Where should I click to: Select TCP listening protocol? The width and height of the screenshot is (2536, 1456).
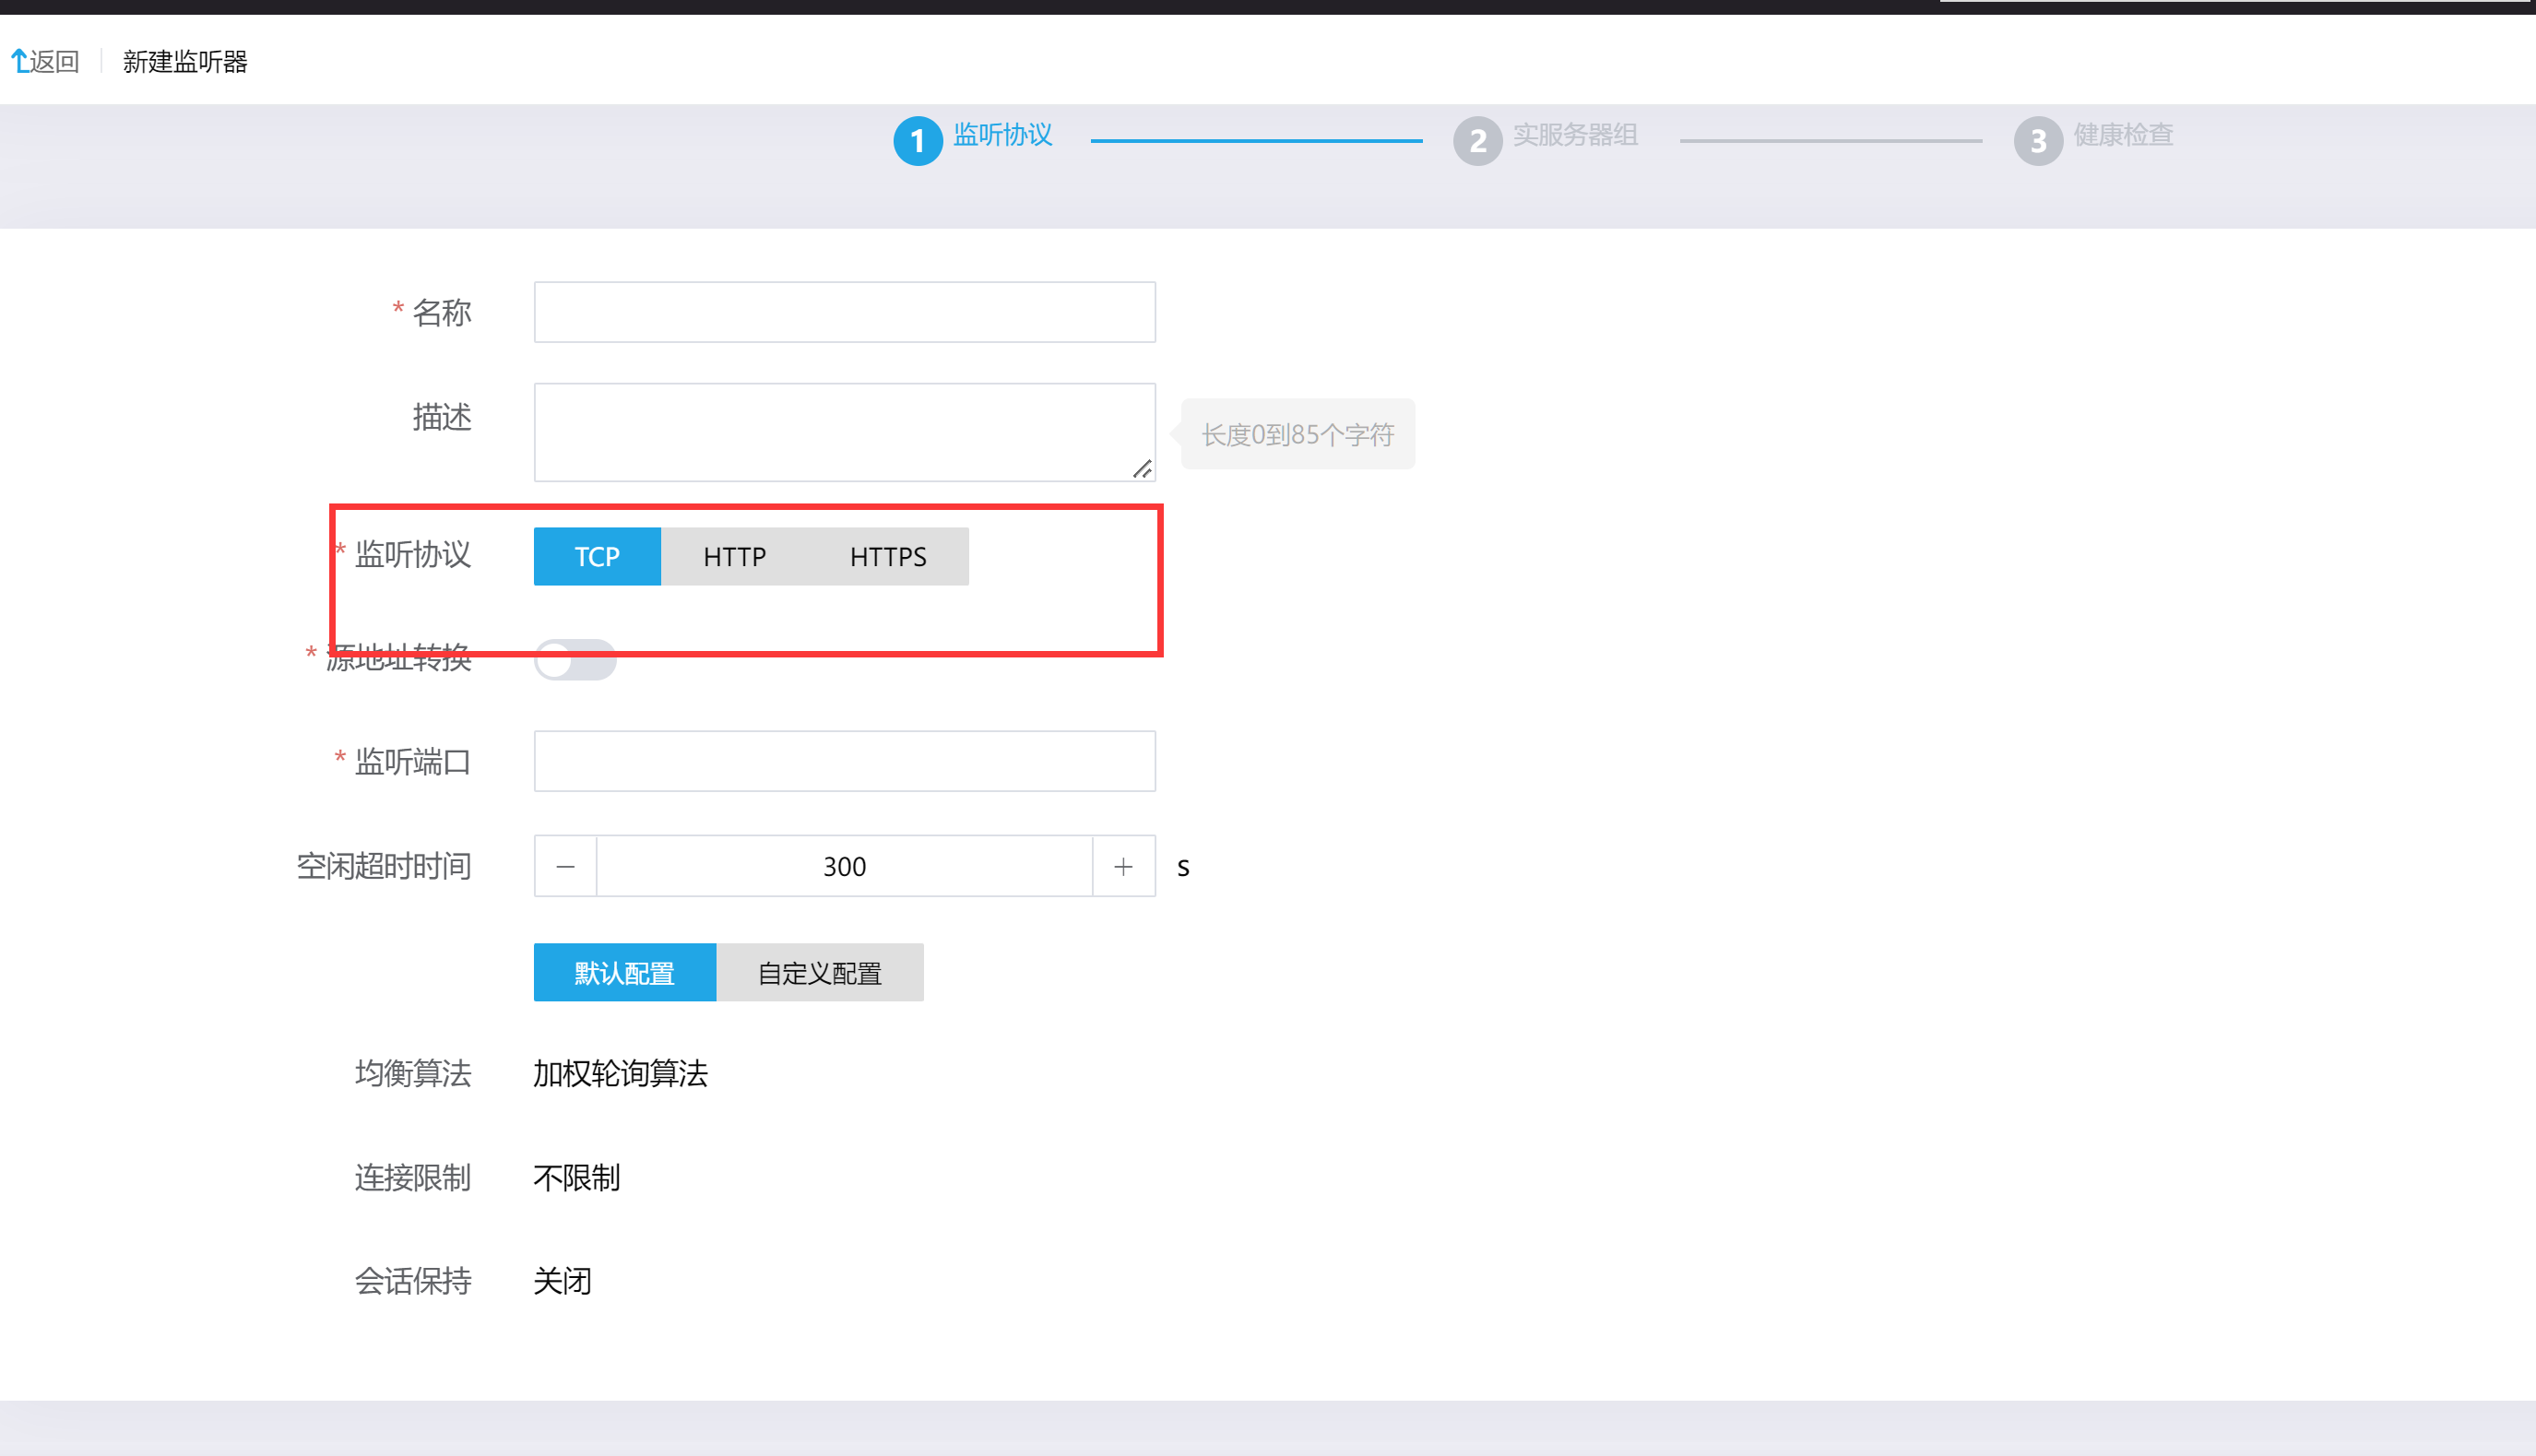(x=597, y=556)
